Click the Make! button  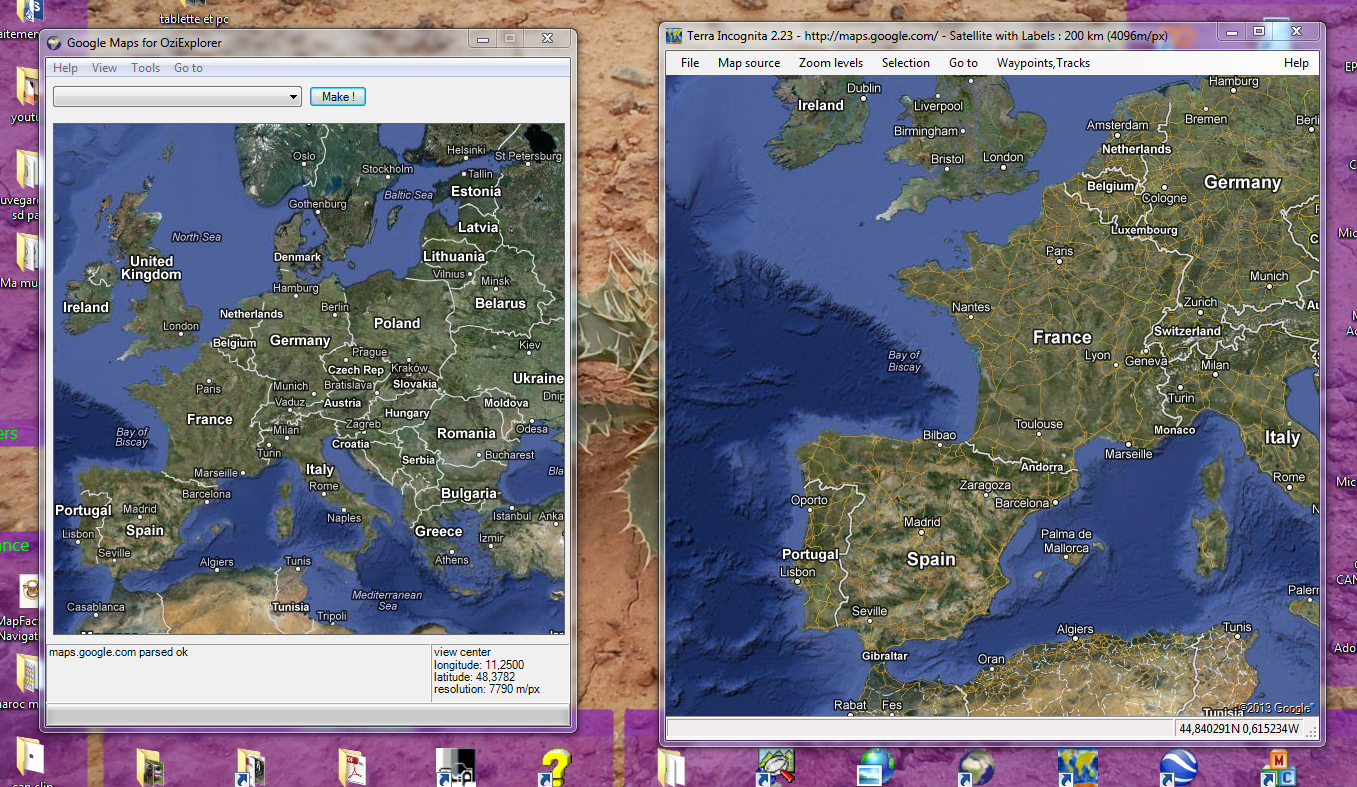click(338, 97)
